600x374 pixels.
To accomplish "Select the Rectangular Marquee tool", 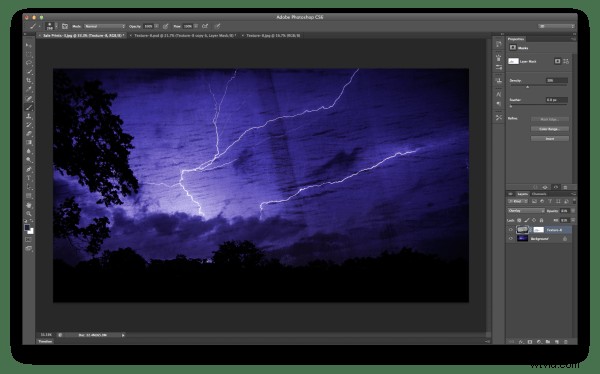I will tap(29, 54).
